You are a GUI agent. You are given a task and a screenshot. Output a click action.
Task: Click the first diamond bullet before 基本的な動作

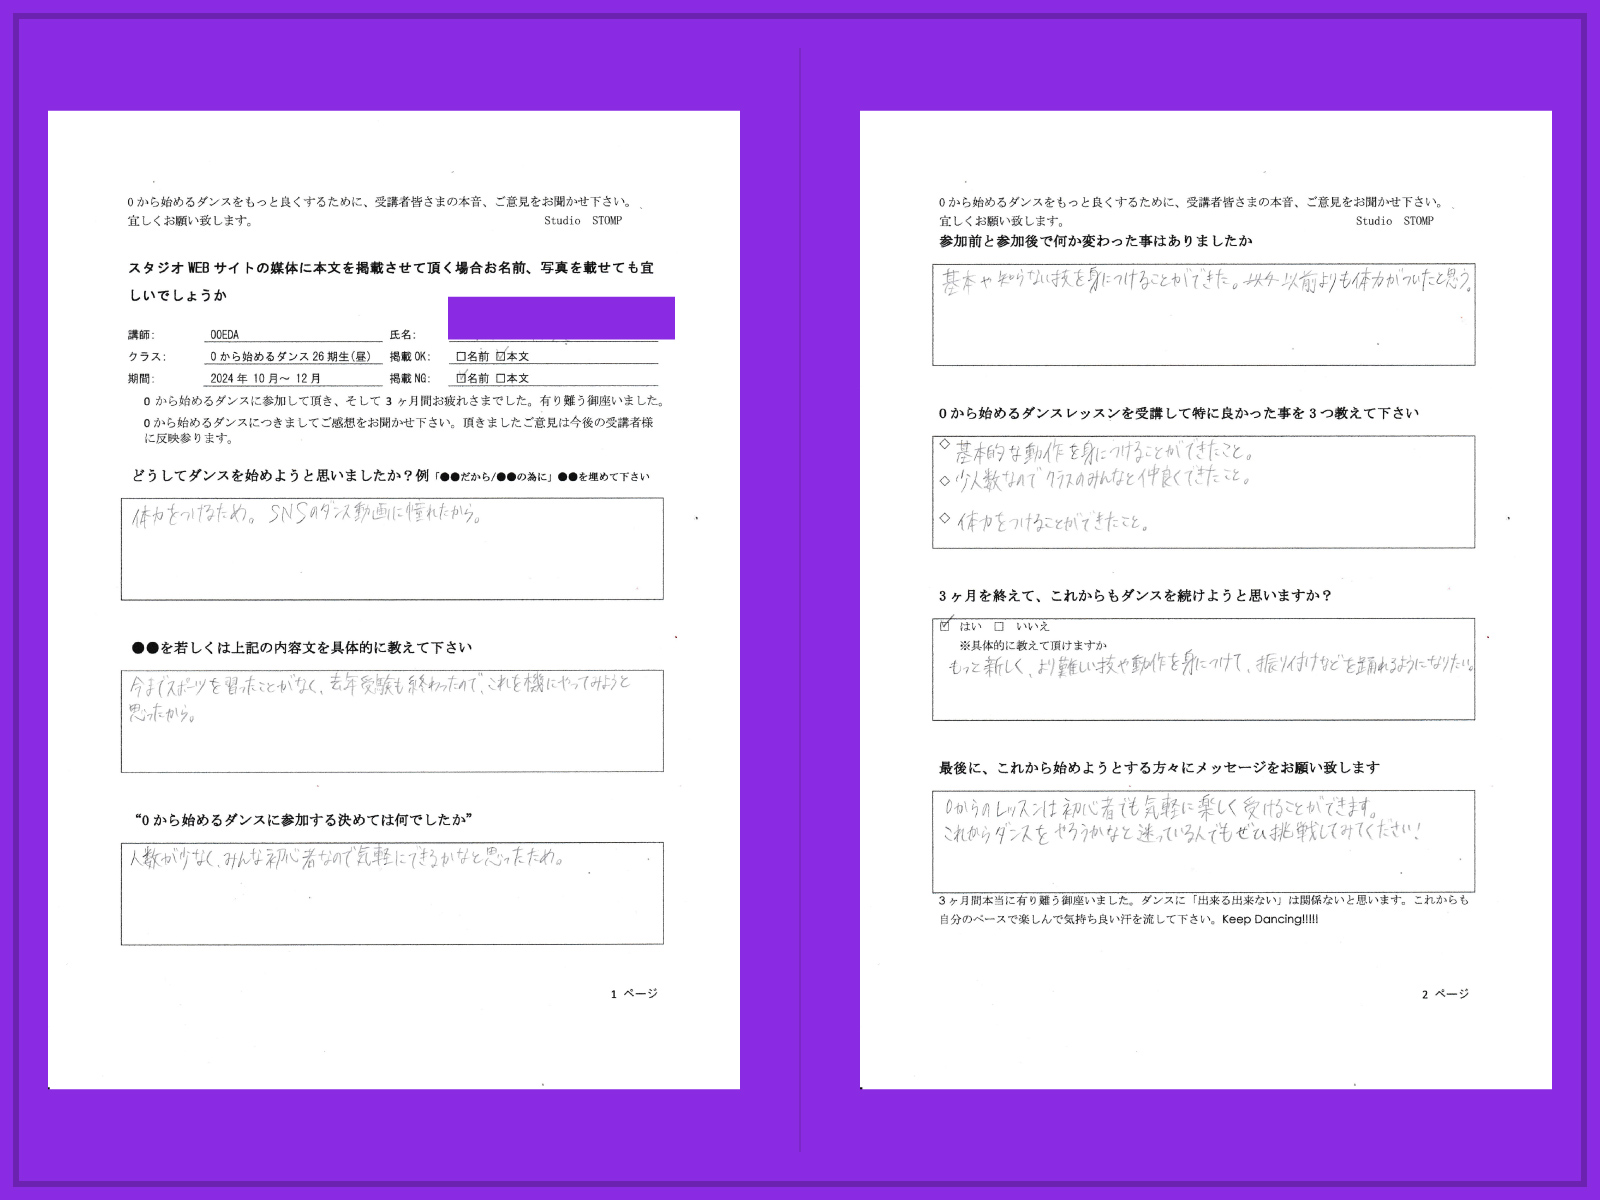click(945, 443)
